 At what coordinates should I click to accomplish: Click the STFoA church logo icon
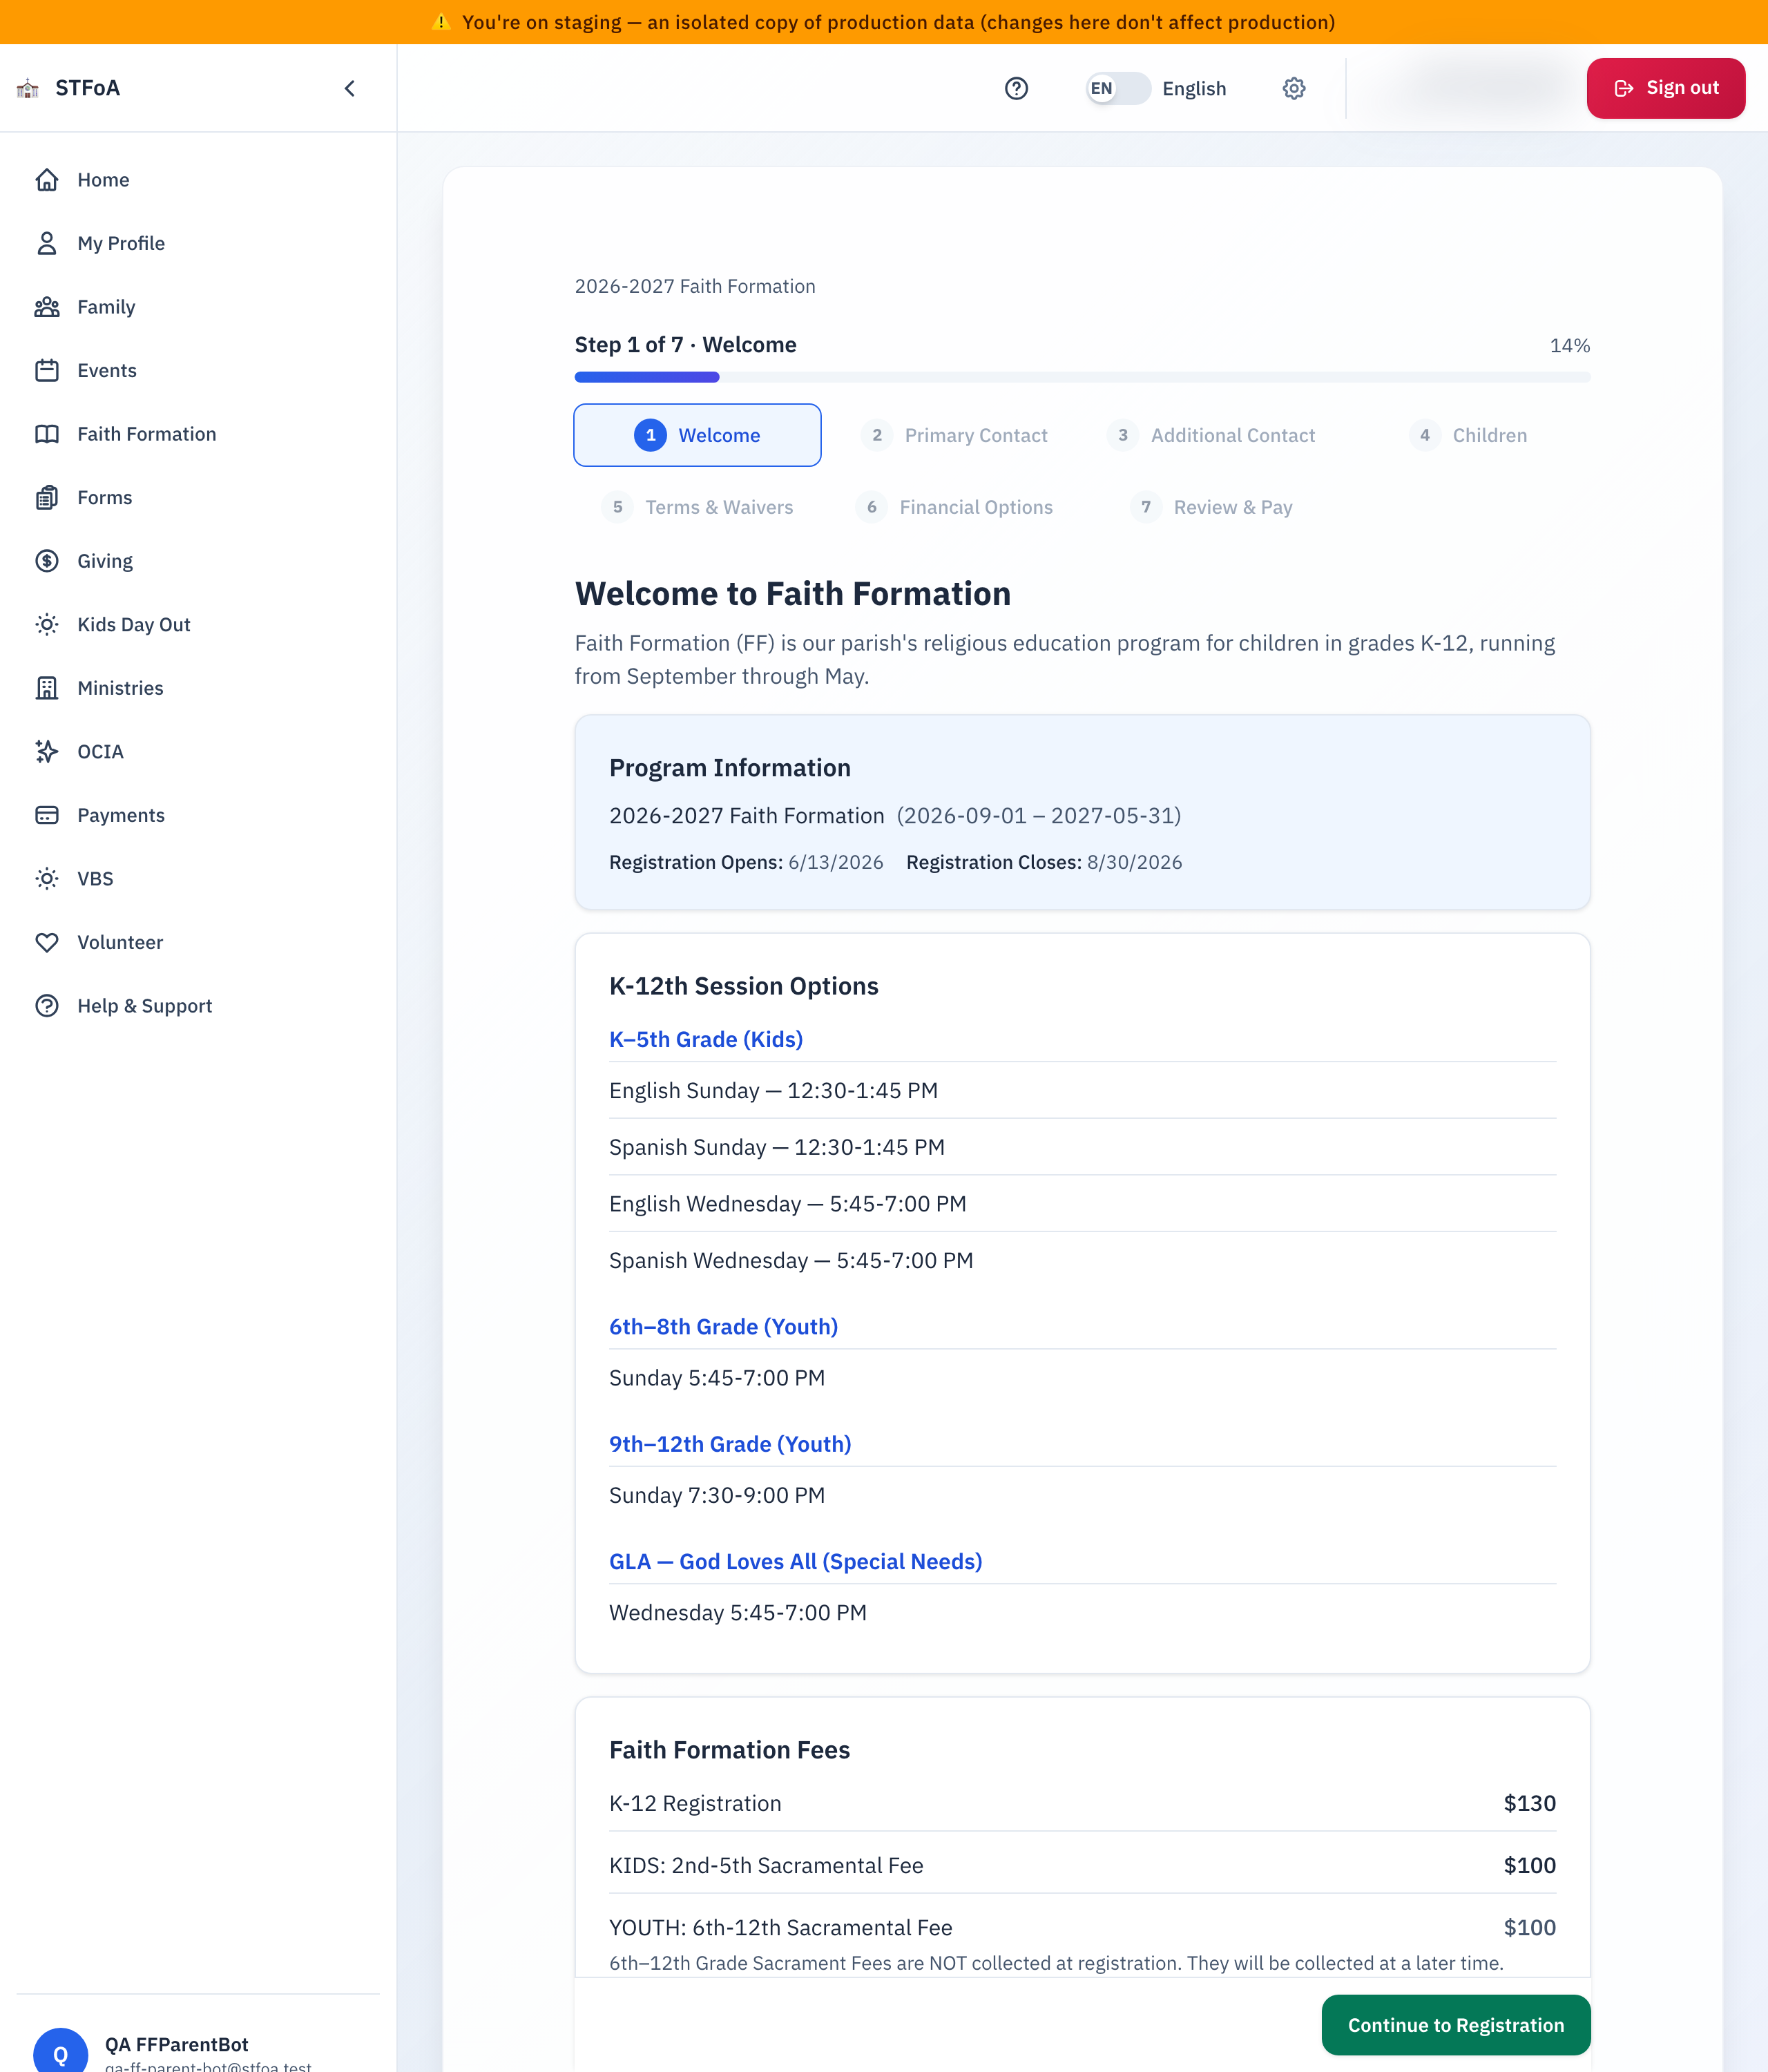[28, 88]
